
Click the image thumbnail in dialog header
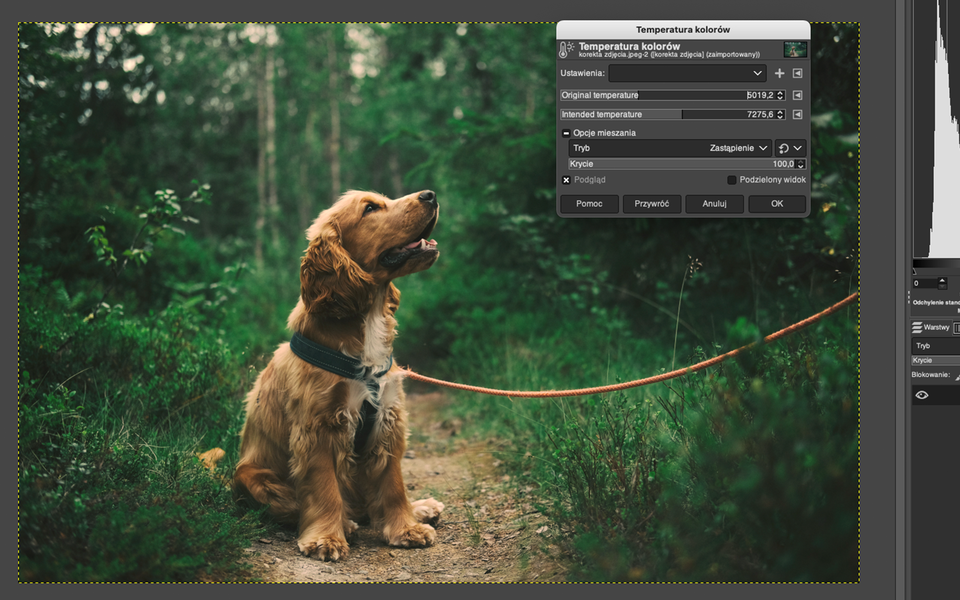(795, 49)
